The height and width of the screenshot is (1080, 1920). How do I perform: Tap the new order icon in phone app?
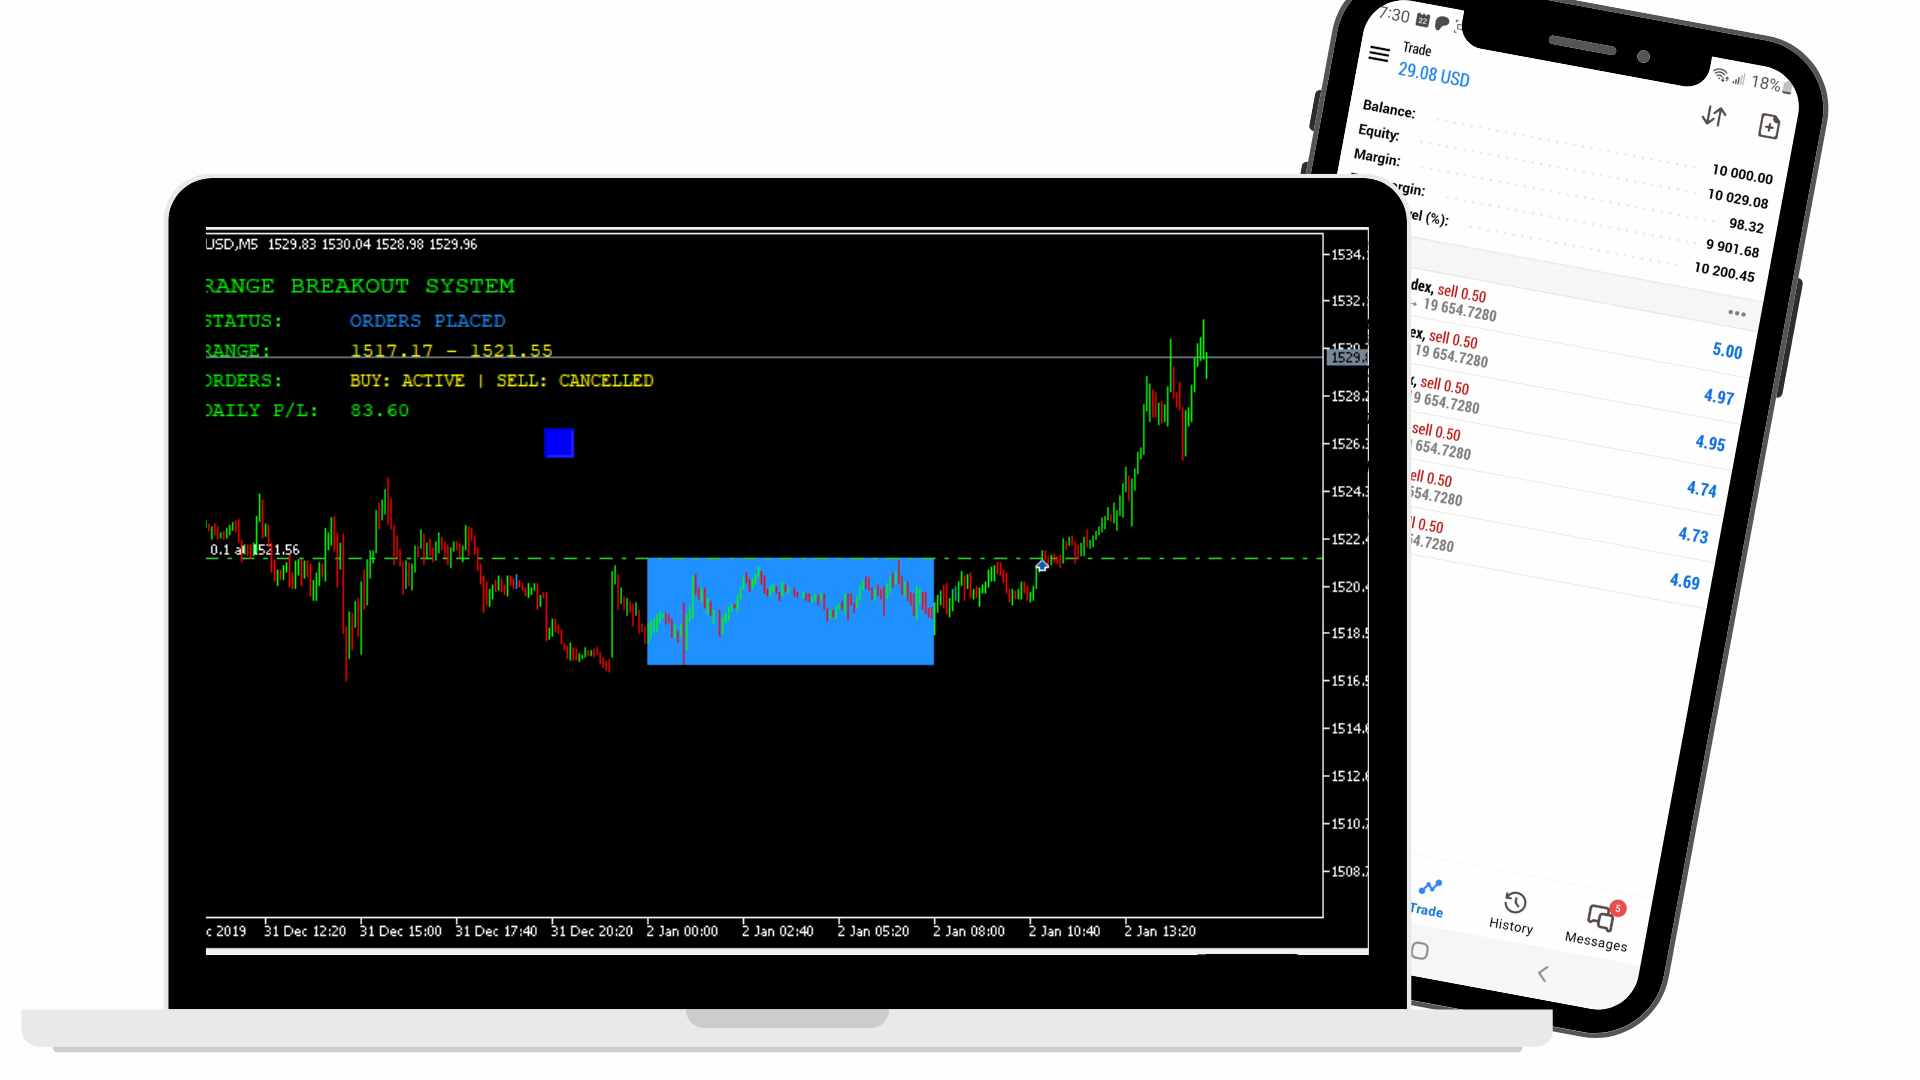[1769, 125]
